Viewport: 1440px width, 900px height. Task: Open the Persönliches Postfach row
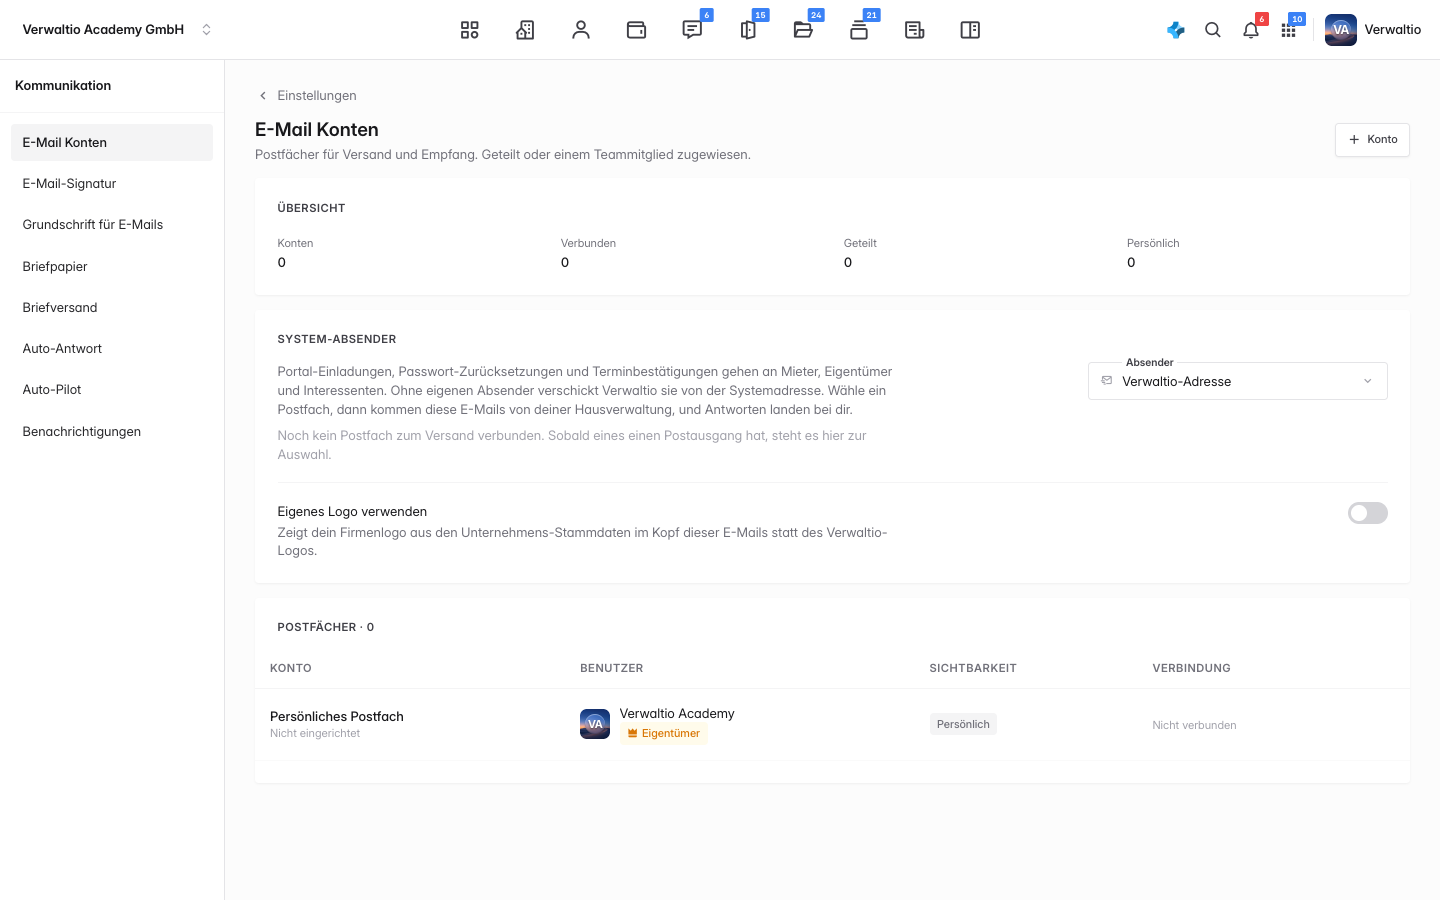click(832, 725)
